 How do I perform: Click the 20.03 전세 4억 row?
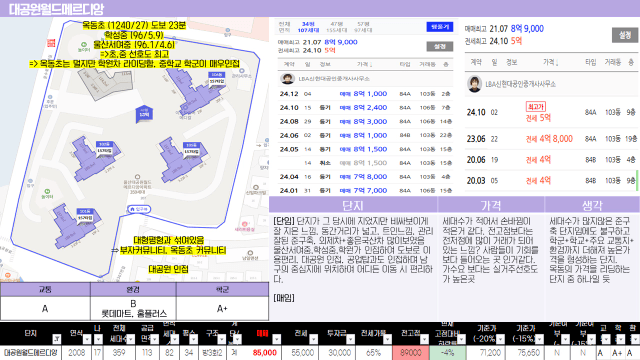pos(551,180)
